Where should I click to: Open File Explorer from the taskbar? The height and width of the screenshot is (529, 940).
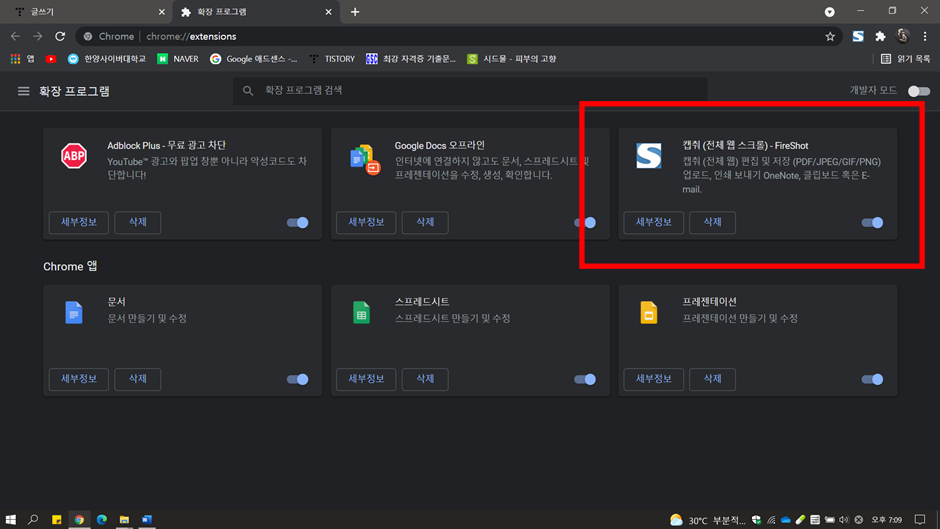click(x=124, y=519)
